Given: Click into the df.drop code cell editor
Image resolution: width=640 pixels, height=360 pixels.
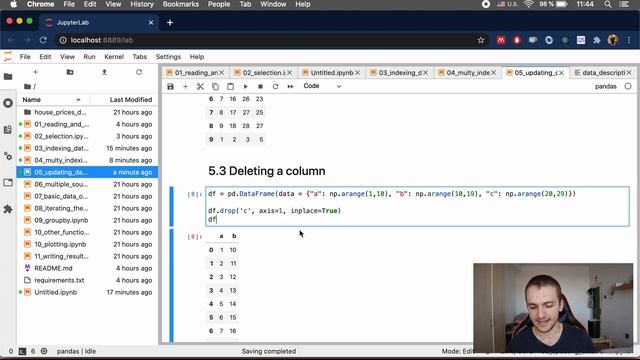Looking at the screenshot, I should [x=418, y=207].
